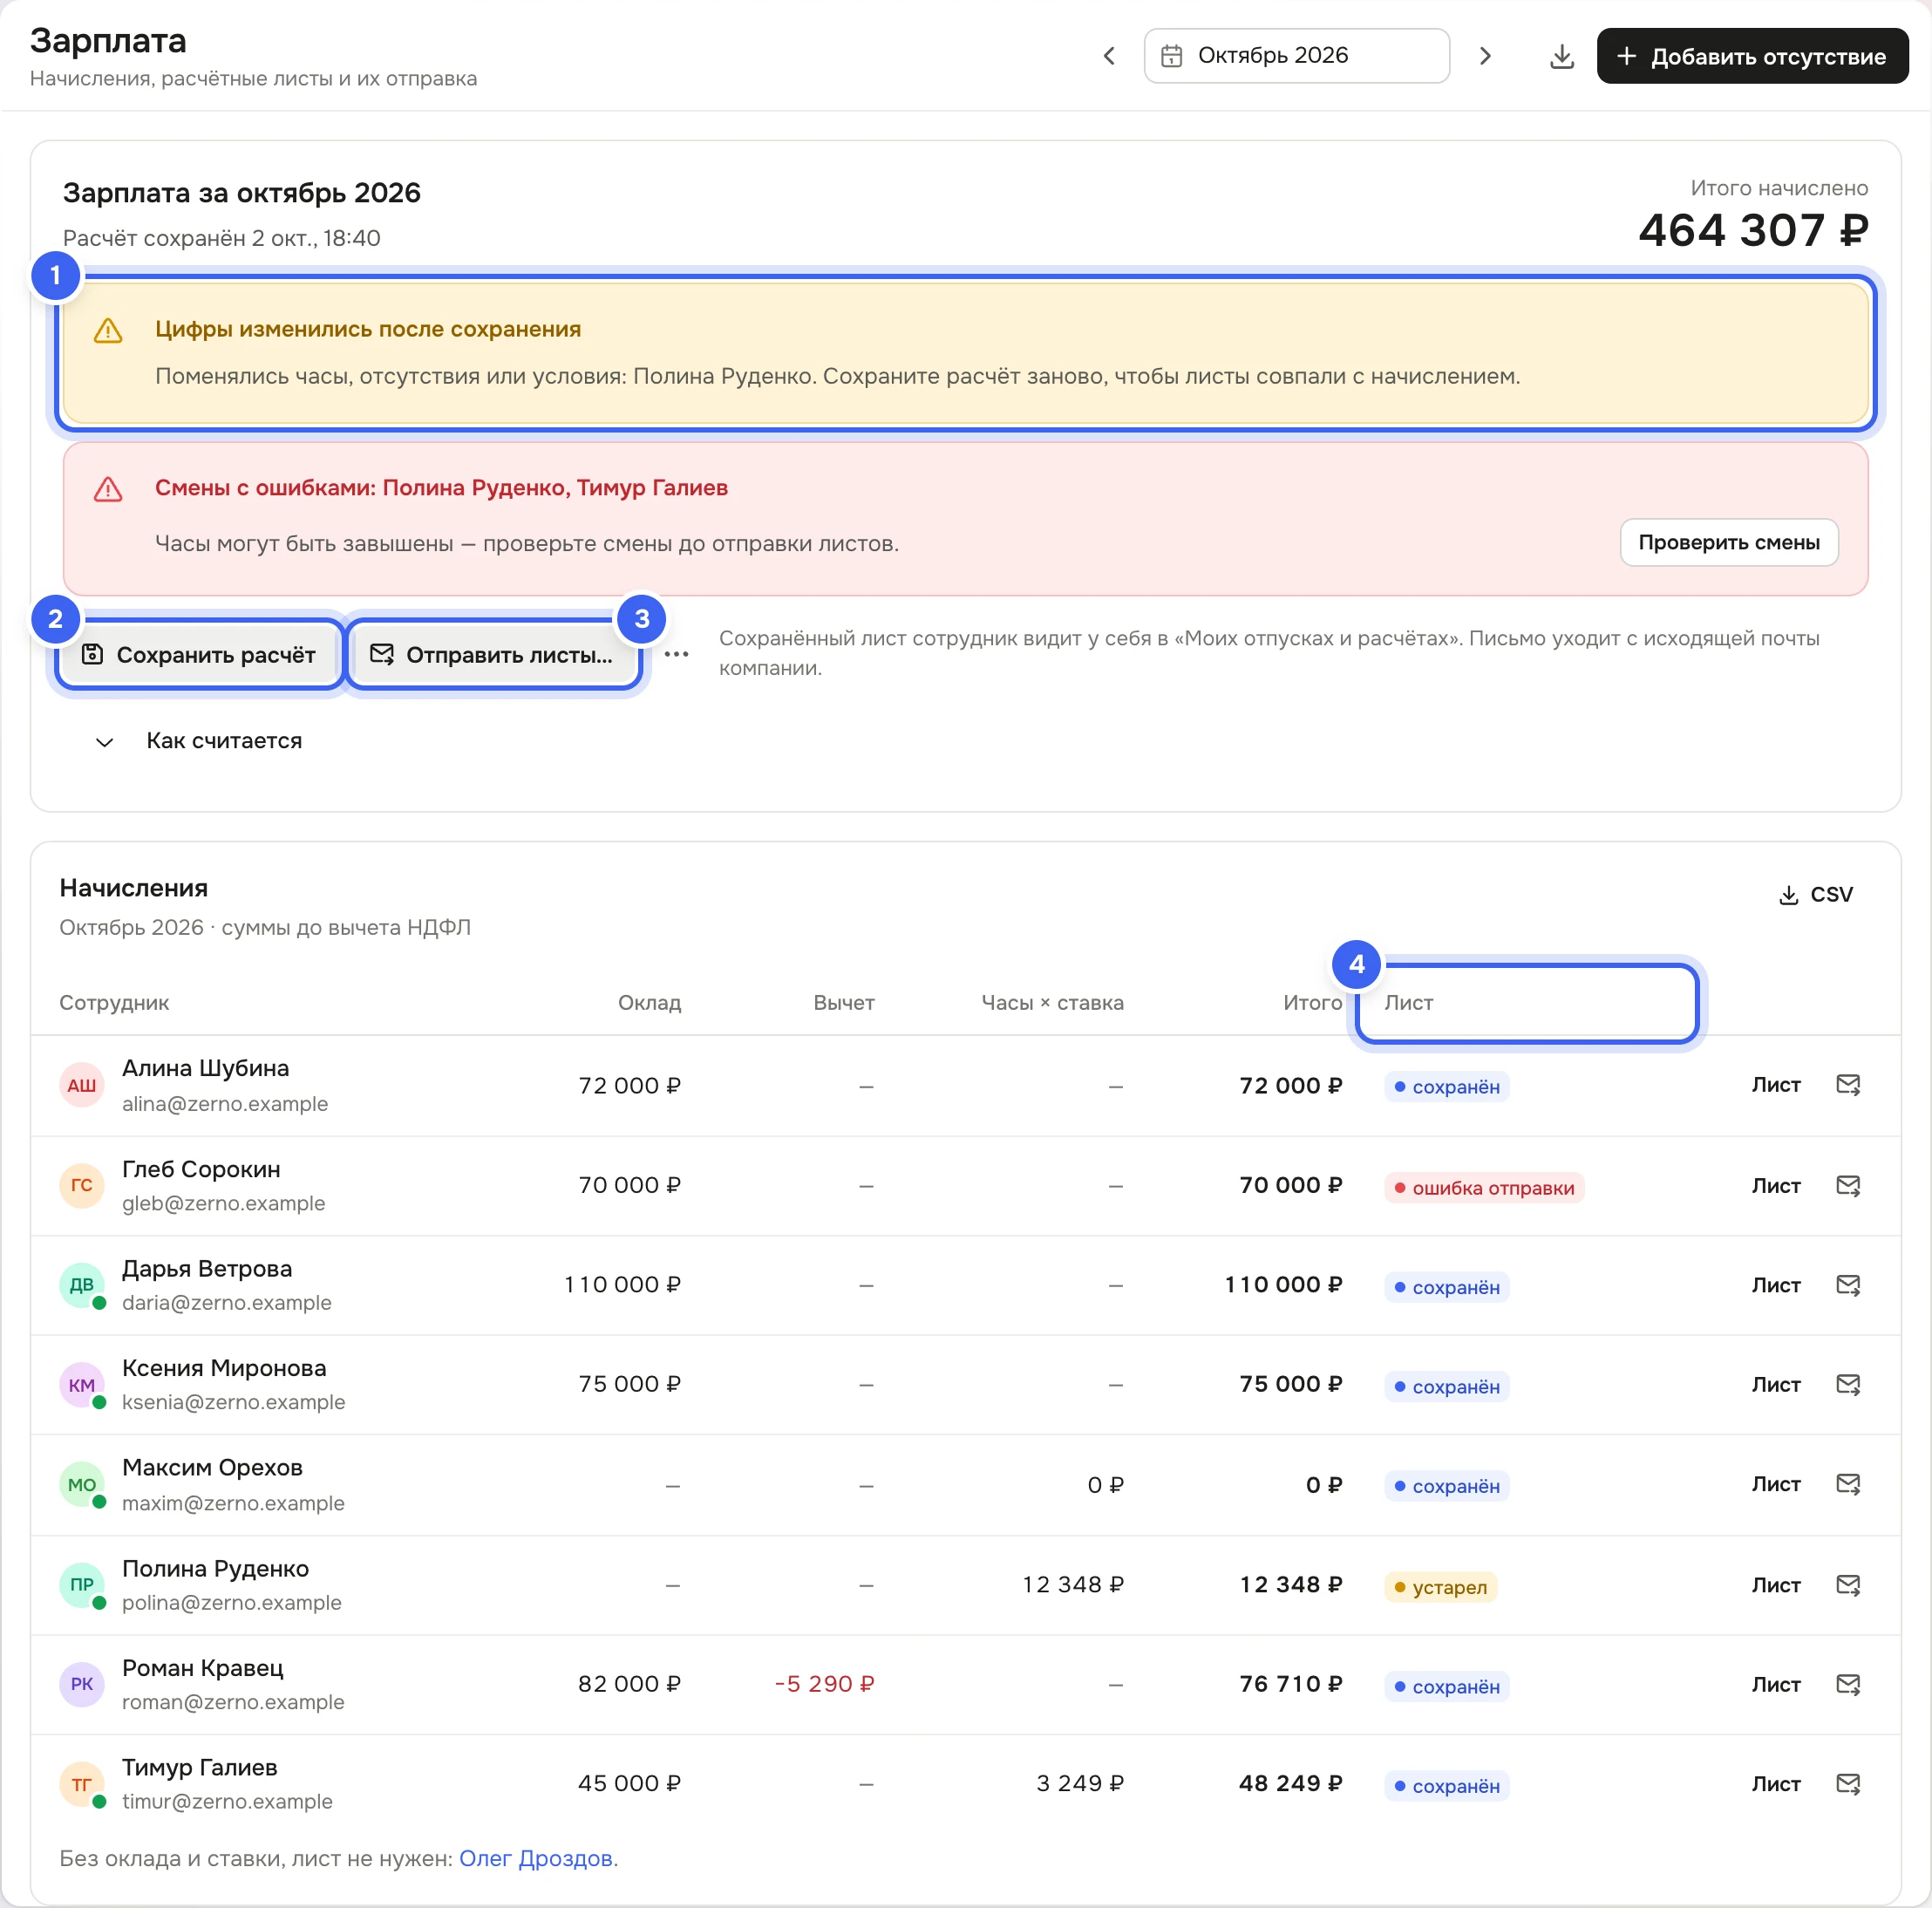Click the Сотрудник column header
Screen dimensions: 1932x1908
(114, 1002)
